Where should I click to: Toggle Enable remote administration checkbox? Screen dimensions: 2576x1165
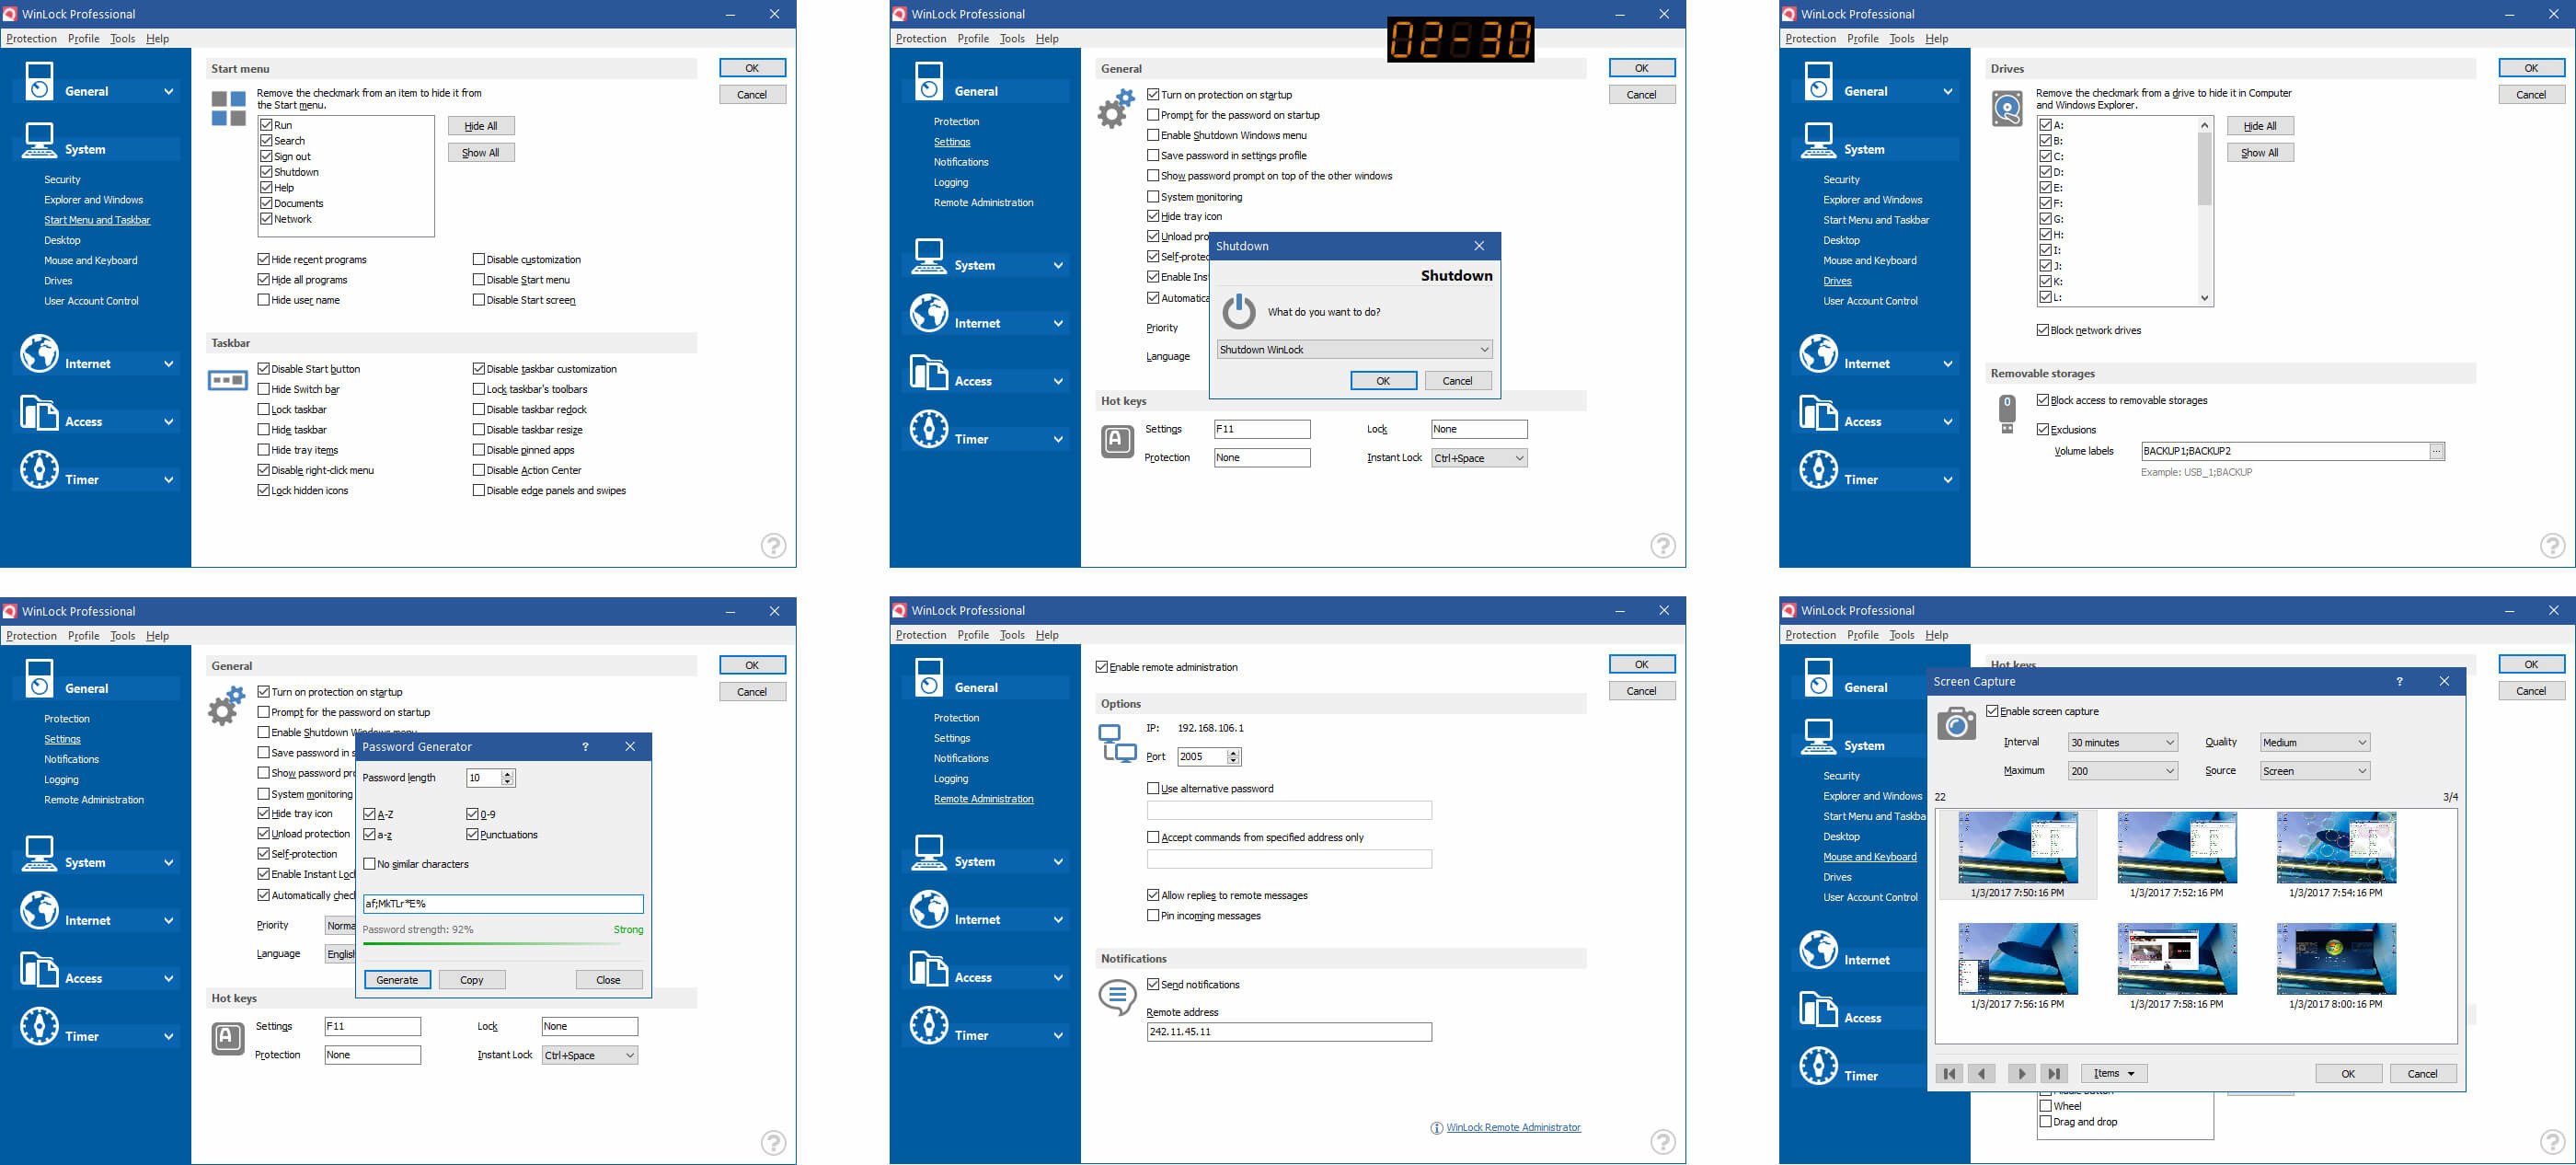pos(1101,667)
